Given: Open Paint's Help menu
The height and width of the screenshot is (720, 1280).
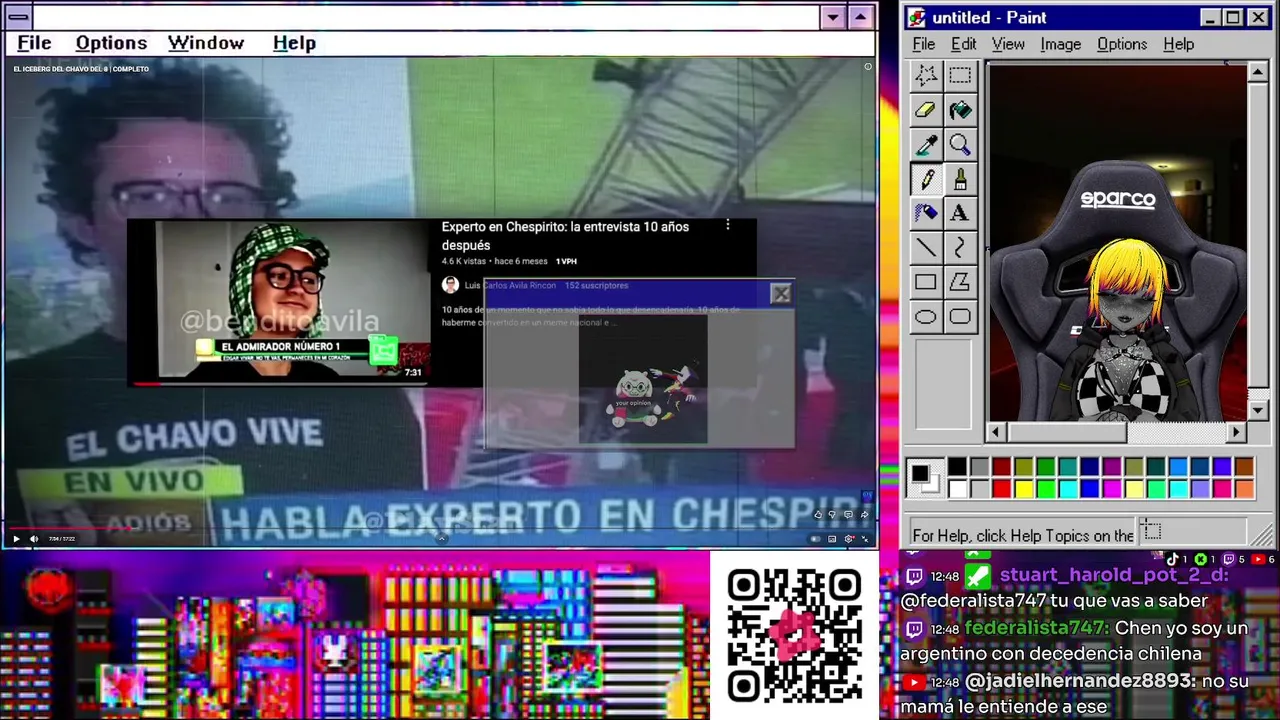Looking at the screenshot, I should click(x=1178, y=44).
